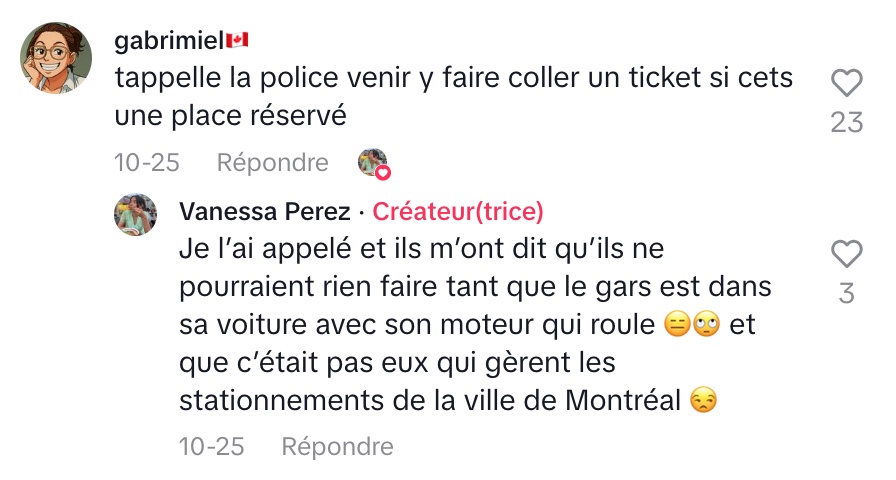This screenshot has width=896, height=480.
Task: Click the unamused face emoji after Montréal
Action: click(x=704, y=401)
